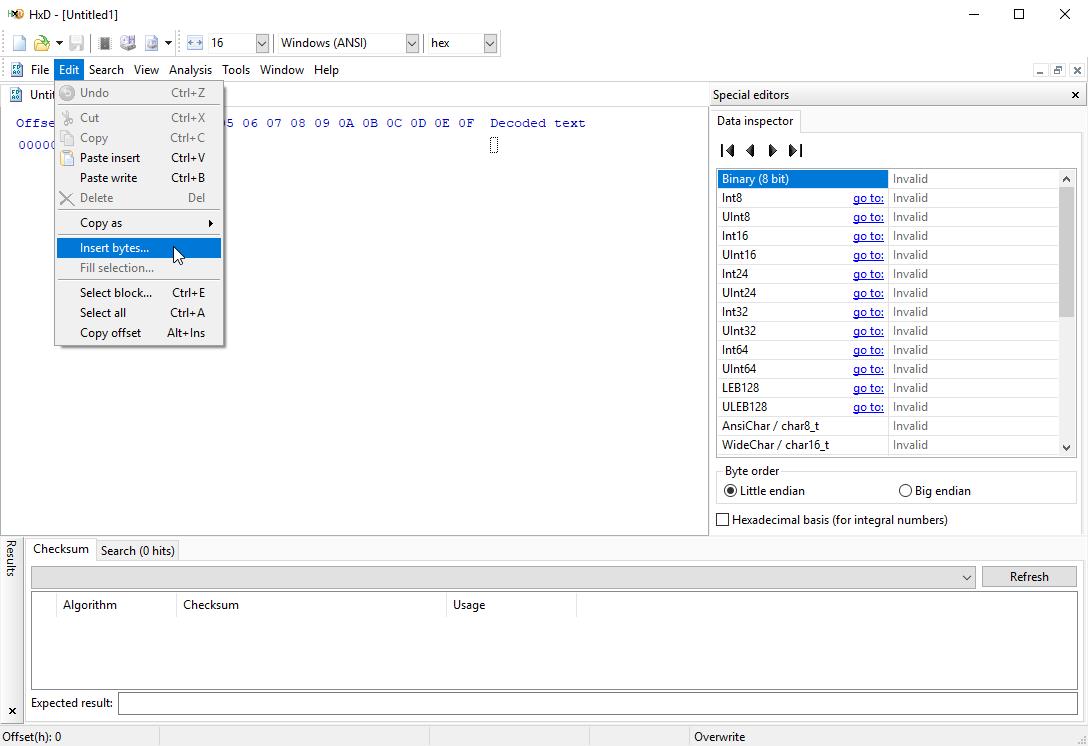Click the New file toolbar icon
1088x746 pixels.
(x=19, y=43)
